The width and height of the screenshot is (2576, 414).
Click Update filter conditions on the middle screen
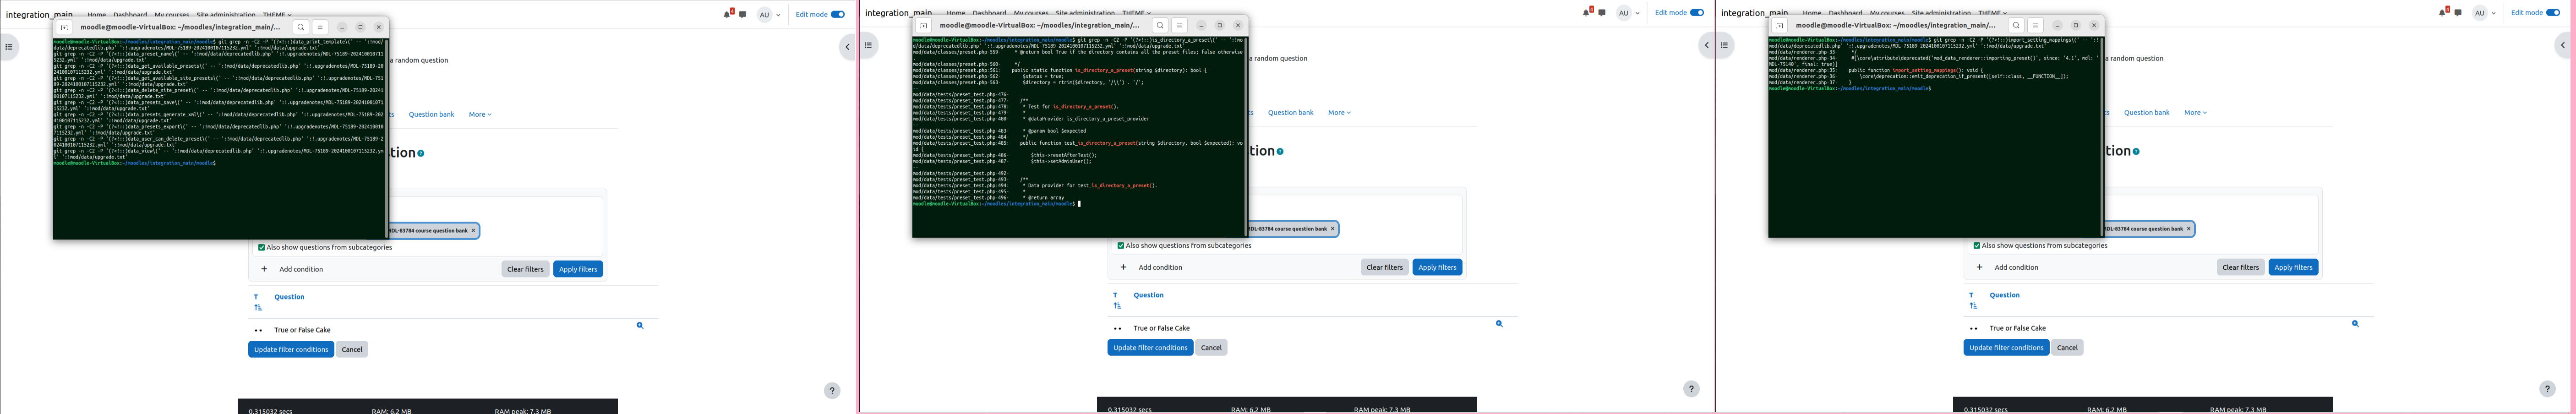(x=1150, y=347)
